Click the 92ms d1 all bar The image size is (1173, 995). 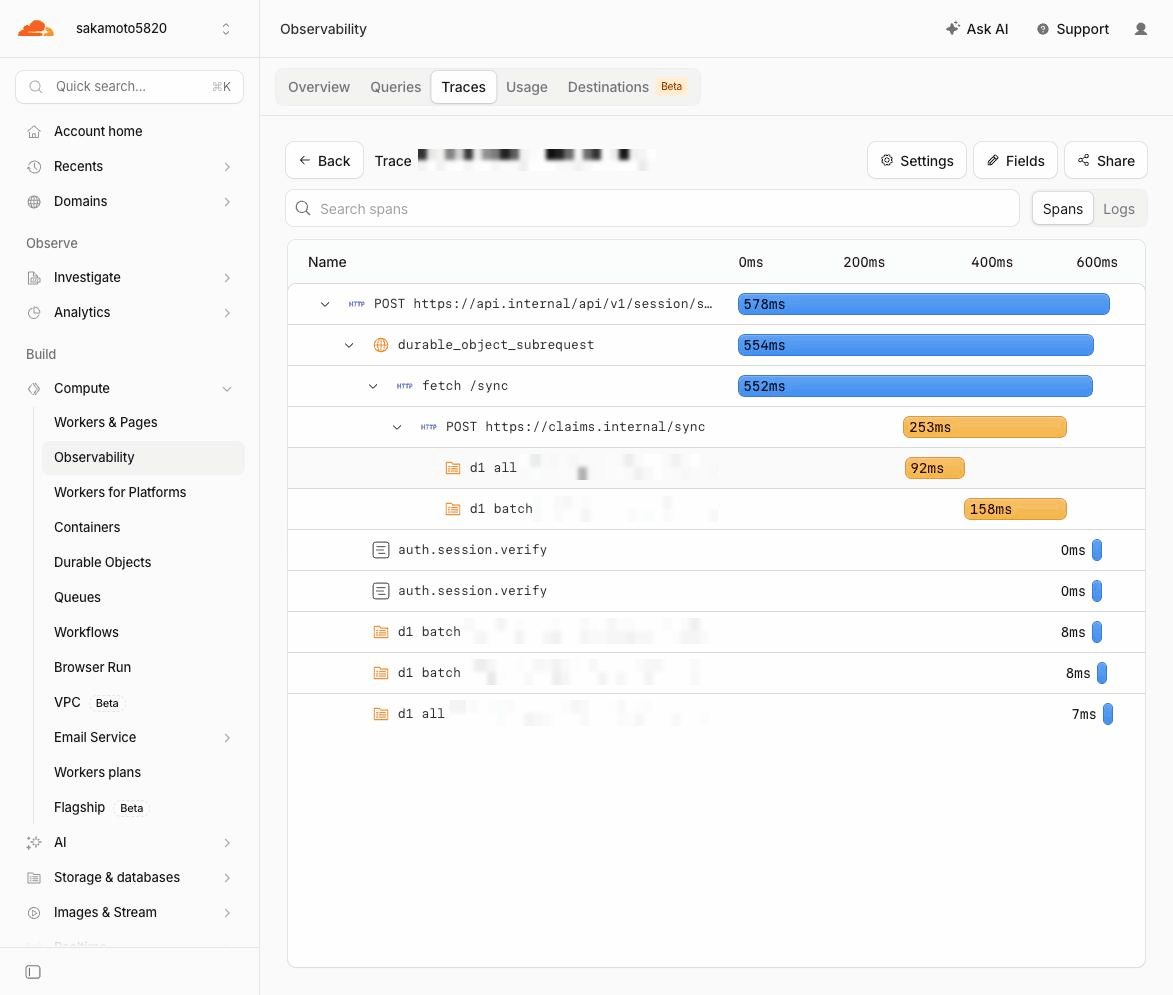point(934,468)
